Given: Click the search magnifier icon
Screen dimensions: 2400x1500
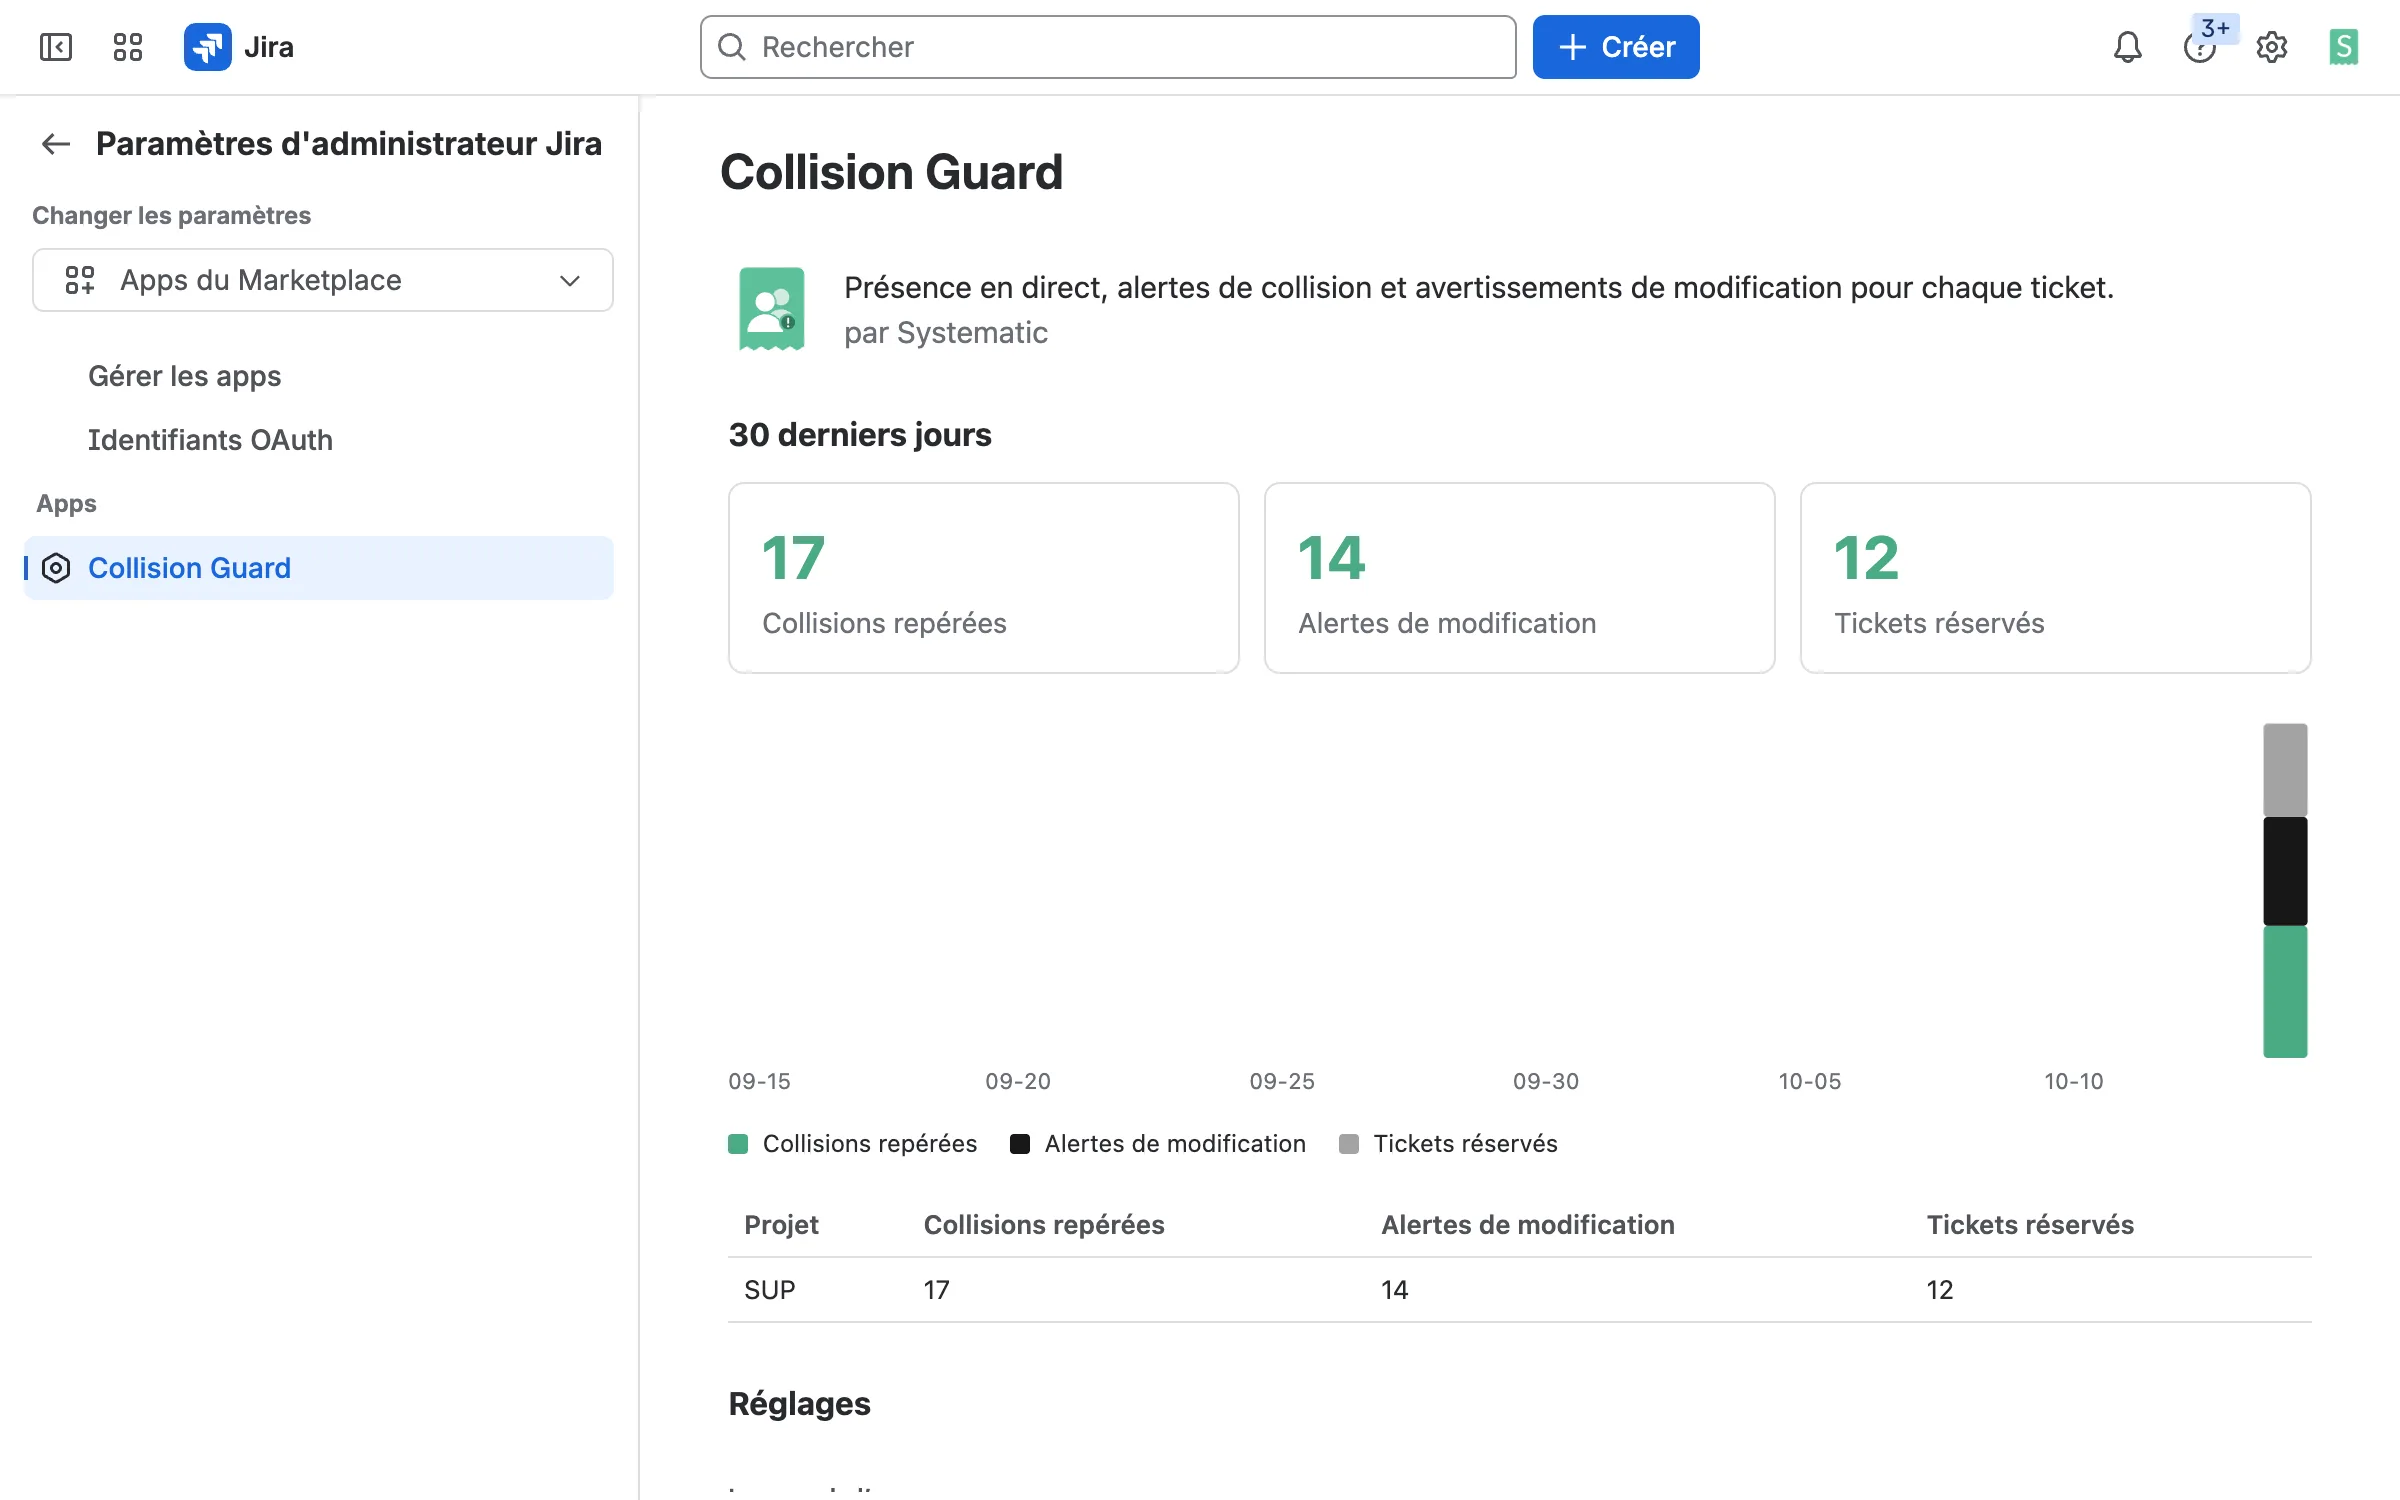Looking at the screenshot, I should pyautogui.click(x=732, y=47).
